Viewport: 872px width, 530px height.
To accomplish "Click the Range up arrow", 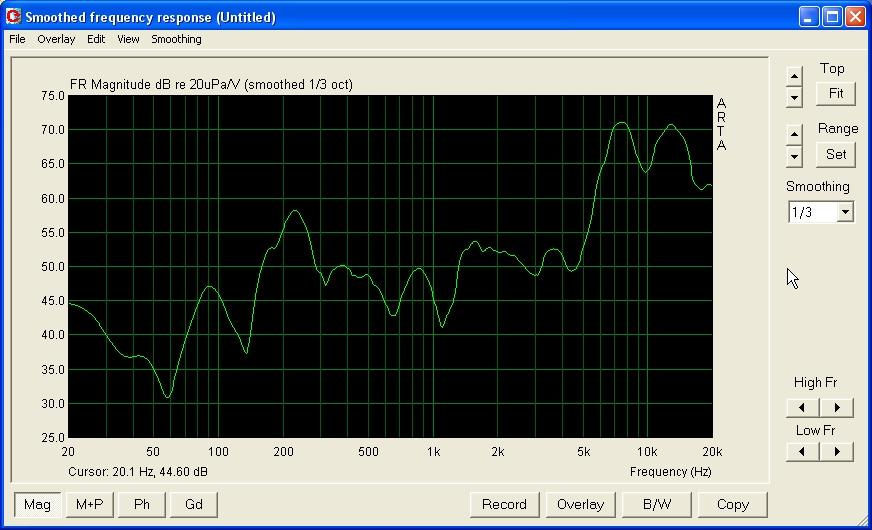I will coord(794,134).
